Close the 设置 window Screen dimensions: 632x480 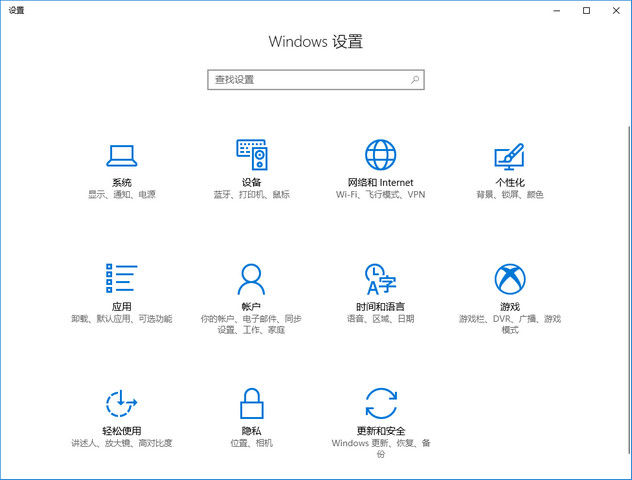coord(616,10)
